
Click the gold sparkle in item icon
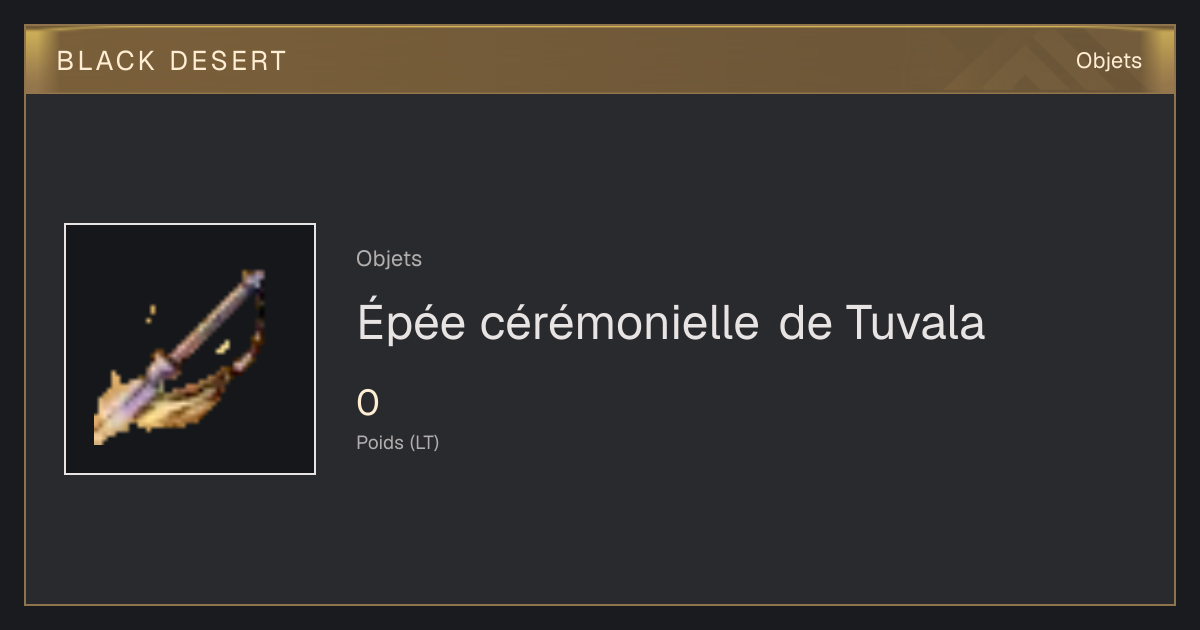pos(150,314)
